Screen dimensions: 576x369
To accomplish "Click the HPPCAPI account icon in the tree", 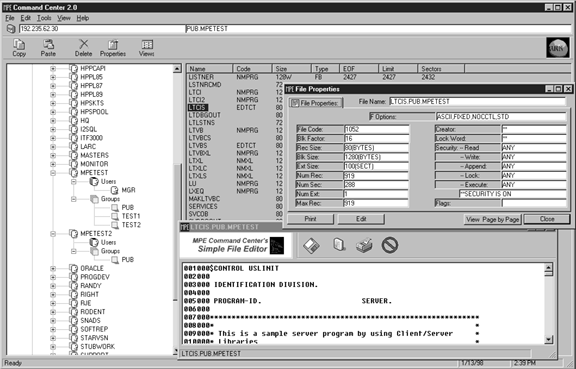I will (74, 68).
